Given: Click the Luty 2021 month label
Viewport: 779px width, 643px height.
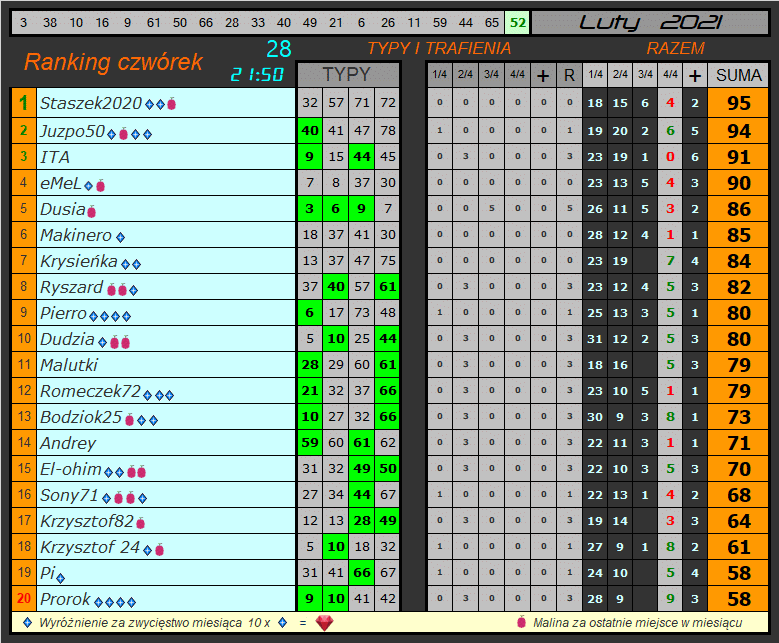Looking at the screenshot, I should click(x=650, y=22).
